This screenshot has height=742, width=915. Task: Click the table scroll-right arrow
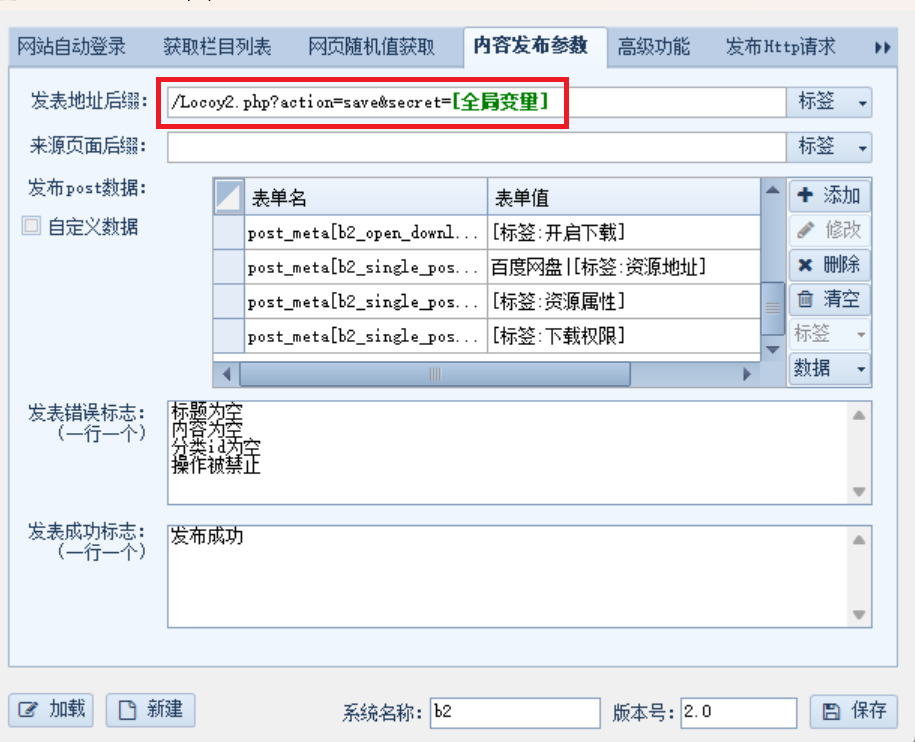[x=747, y=374]
